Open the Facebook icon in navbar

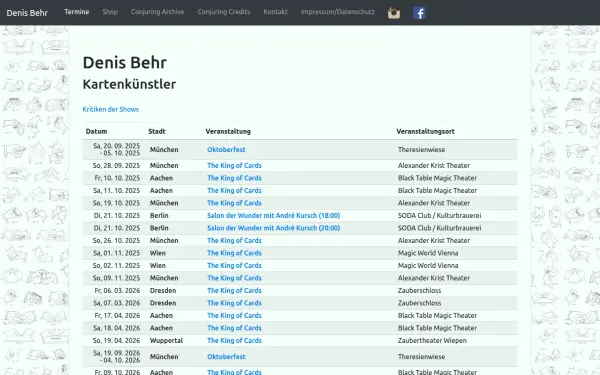(419, 13)
